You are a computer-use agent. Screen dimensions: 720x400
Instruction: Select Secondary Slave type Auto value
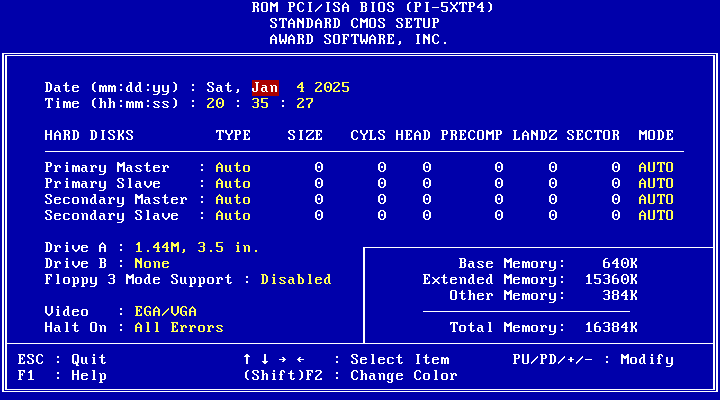tap(233, 216)
